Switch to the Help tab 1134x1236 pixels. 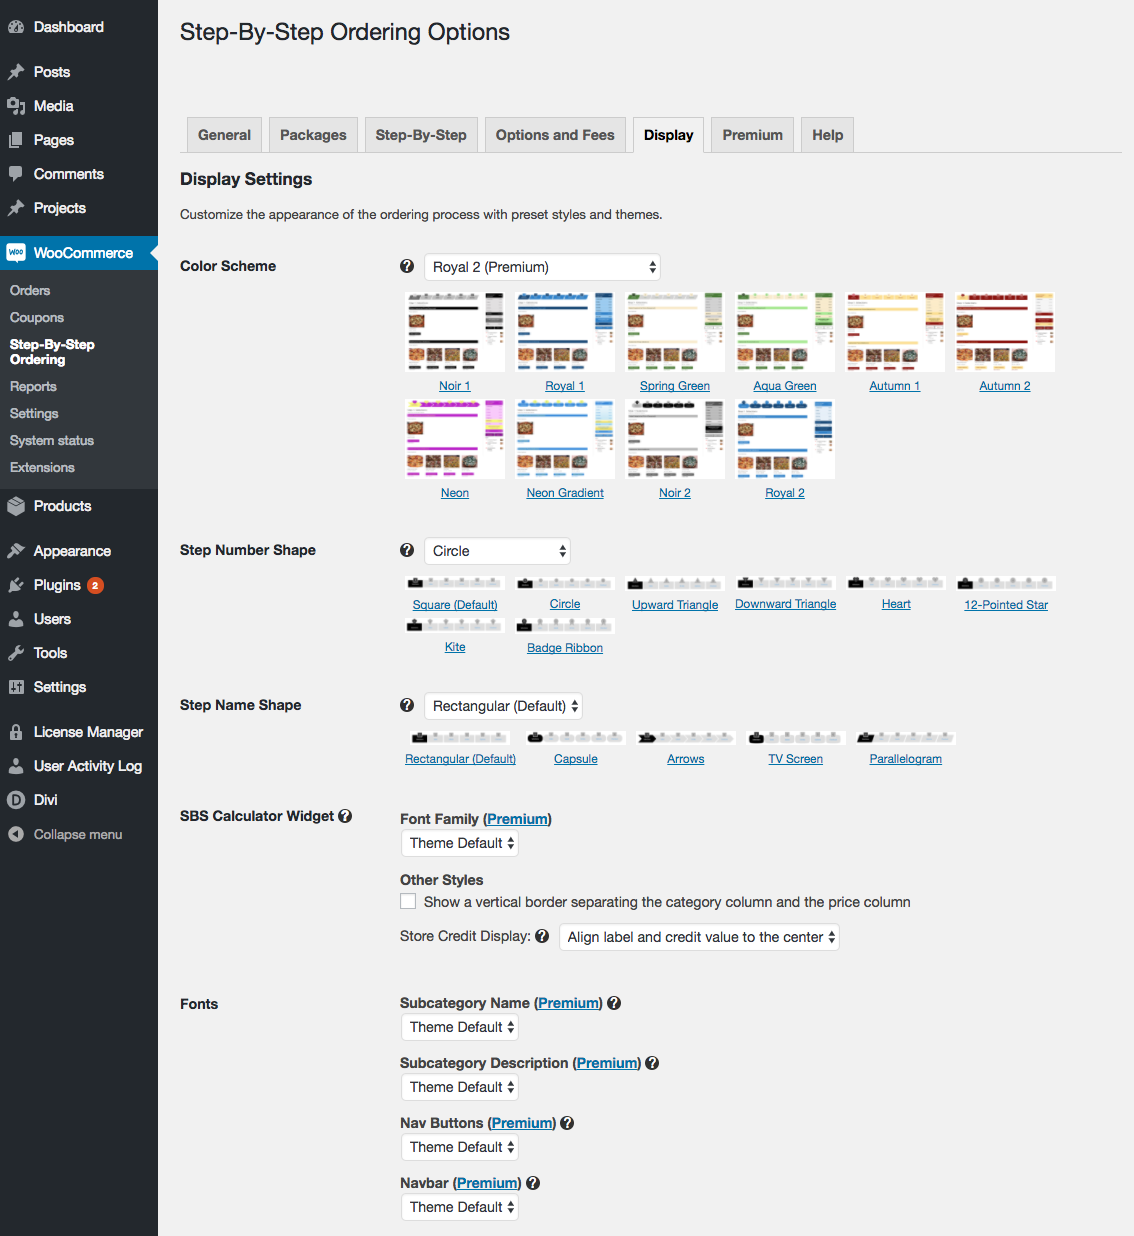click(827, 135)
